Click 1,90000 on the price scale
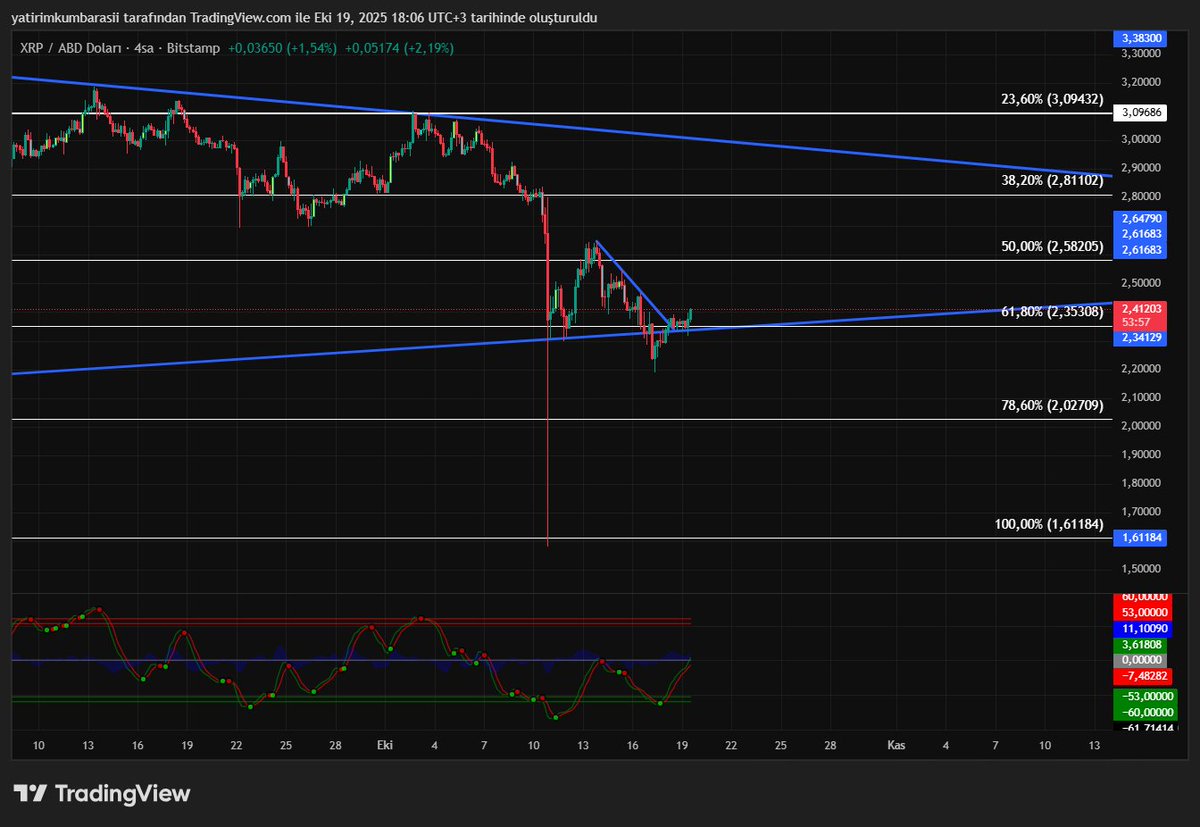The height and width of the screenshot is (827, 1200). tap(1141, 454)
